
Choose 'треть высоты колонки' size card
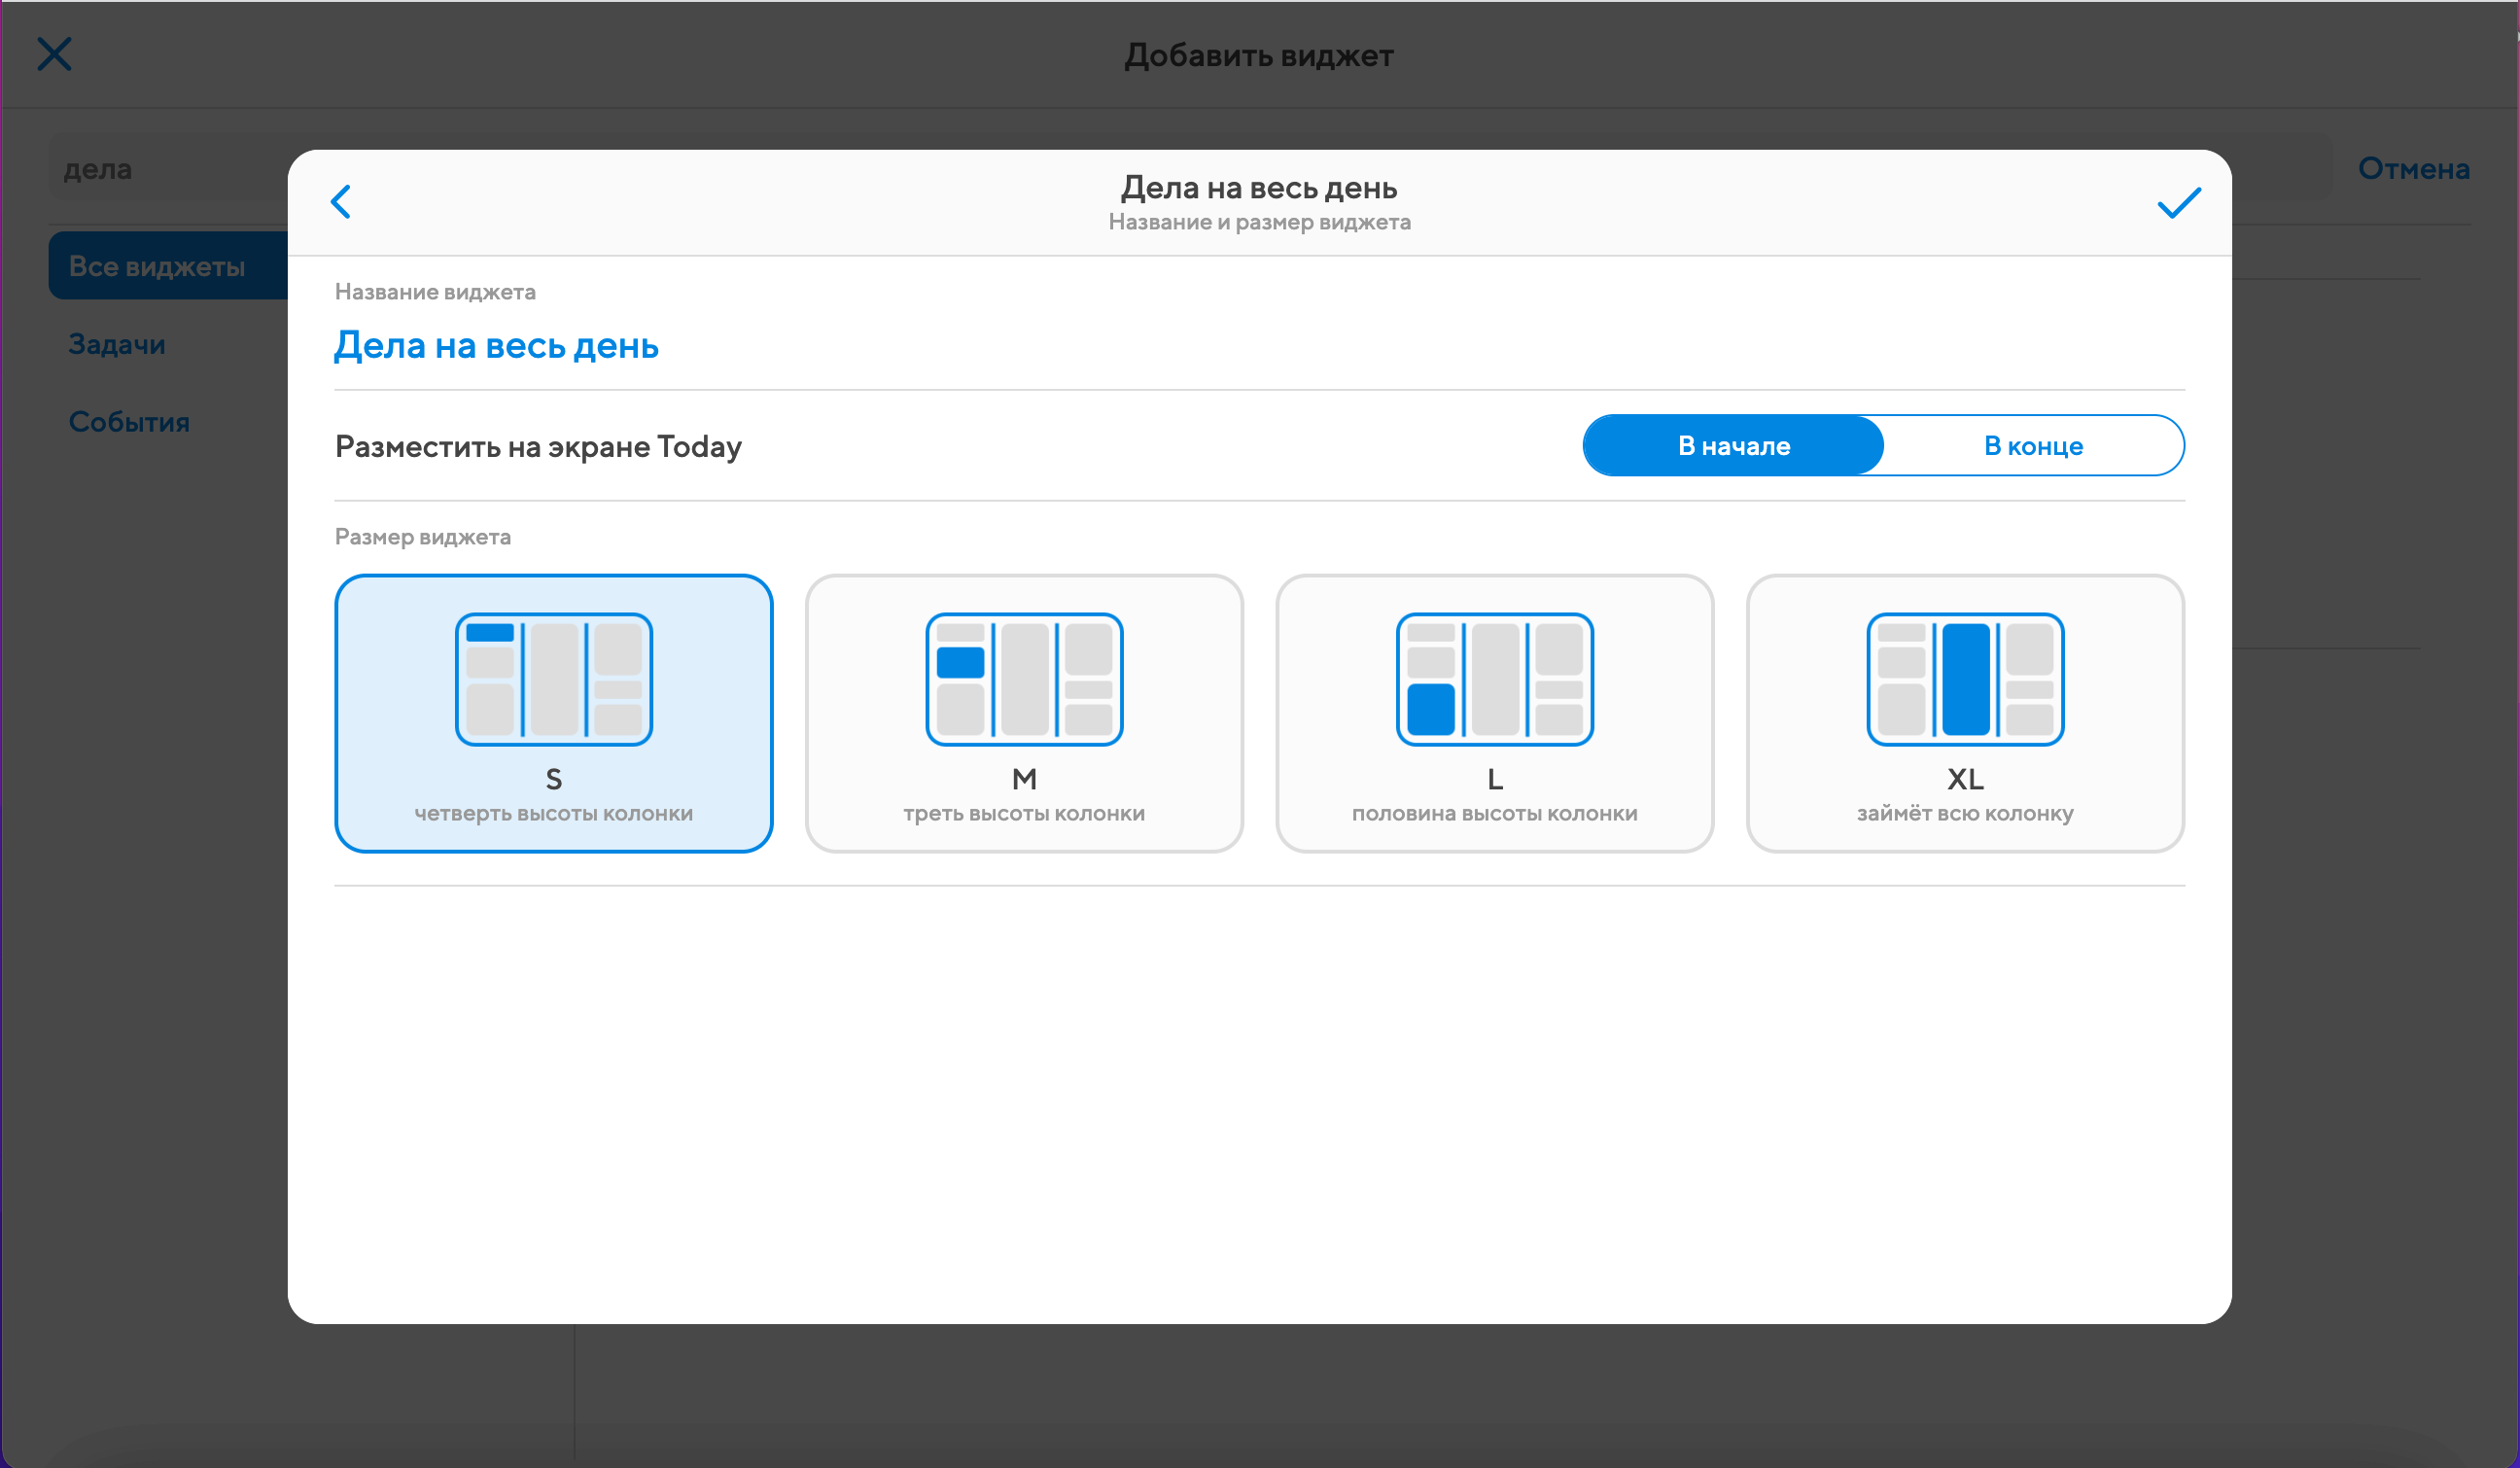pos(1024,814)
